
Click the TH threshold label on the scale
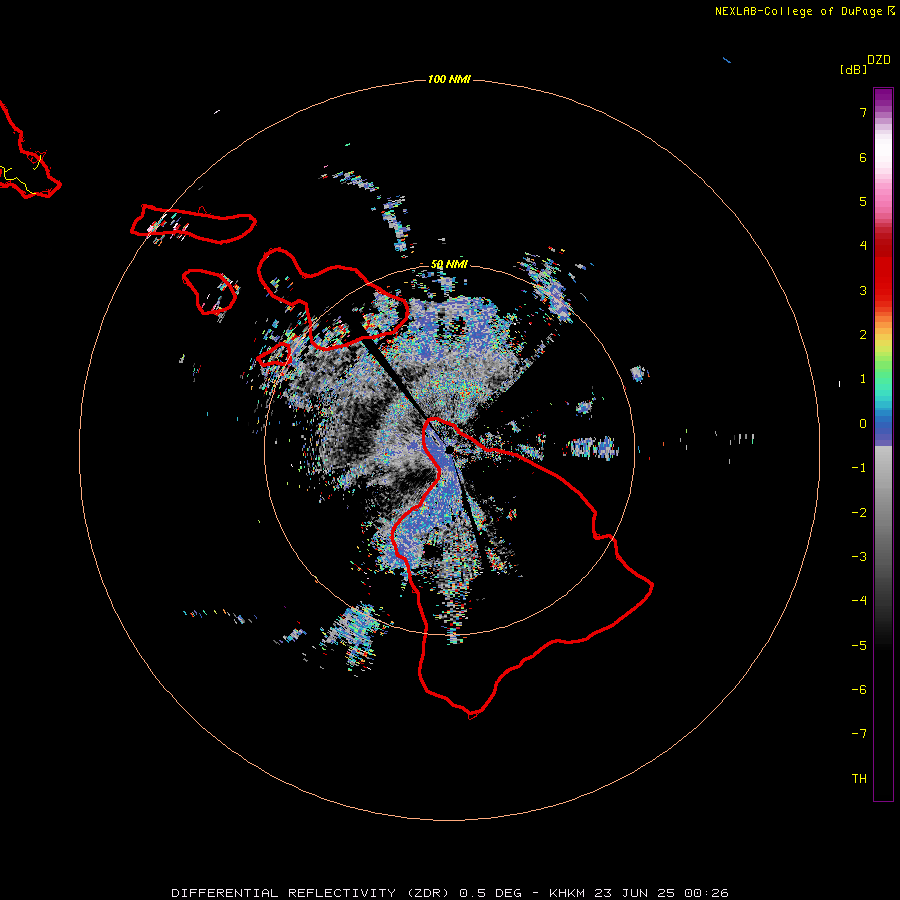(859, 779)
